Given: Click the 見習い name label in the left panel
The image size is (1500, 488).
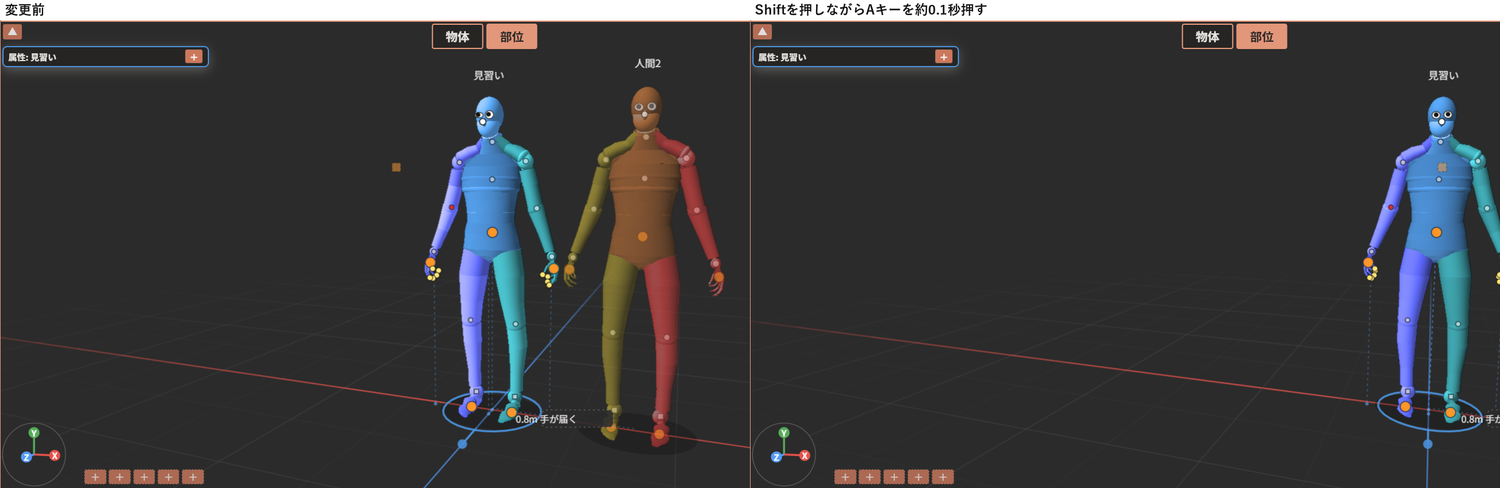Looking at the screenshot, I should pos(489,76).
